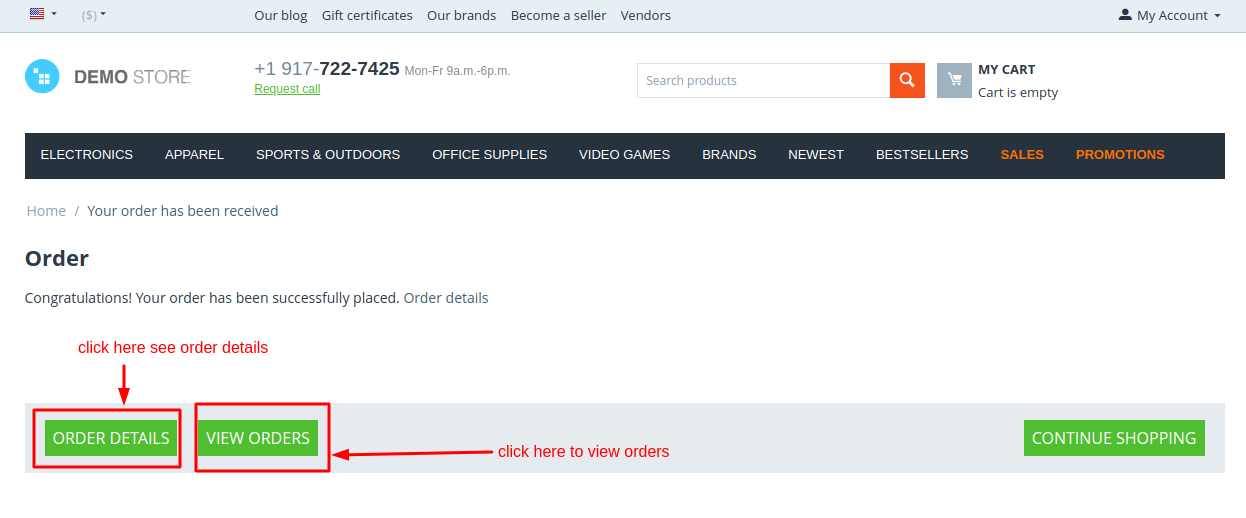
Task: Open the US flag language selector
Action: (42, 14)
